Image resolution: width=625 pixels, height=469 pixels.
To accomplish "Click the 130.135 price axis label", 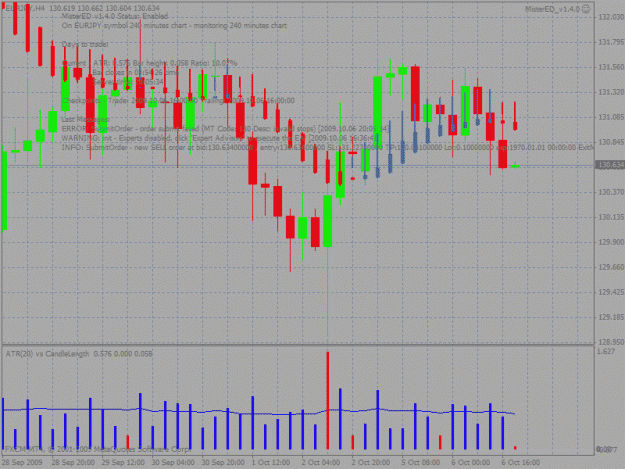I will pos(611,217).
